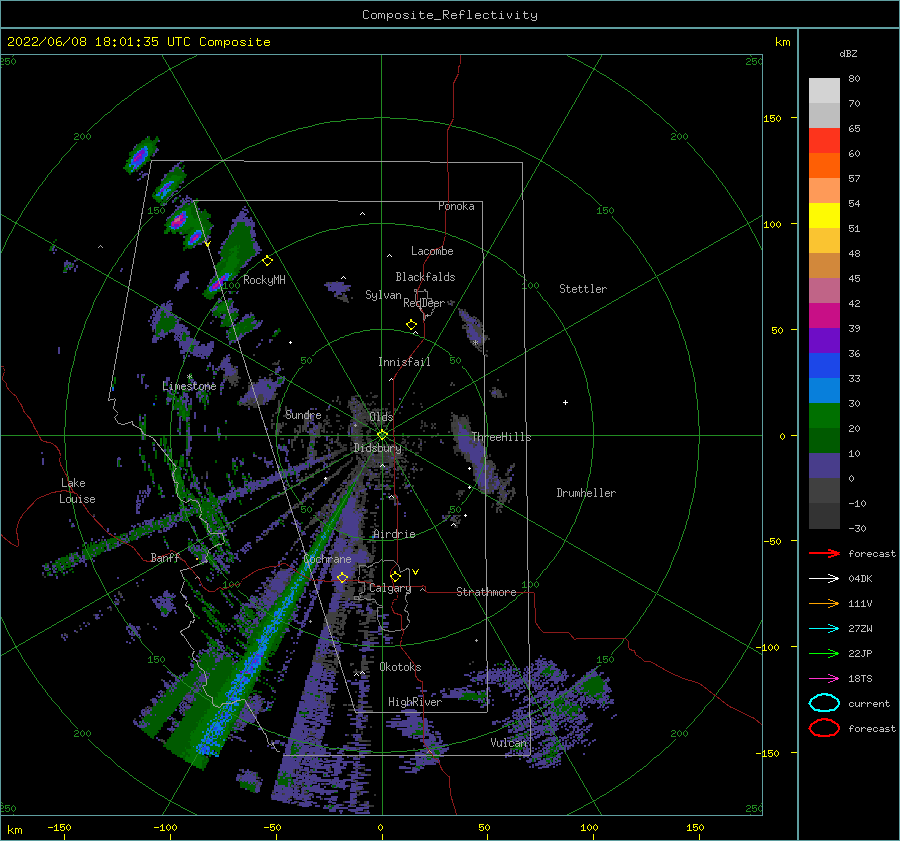Select the RockyMH label
Image resolution: width=900 pixels, height=841 pixels.
tap(264, 280)
